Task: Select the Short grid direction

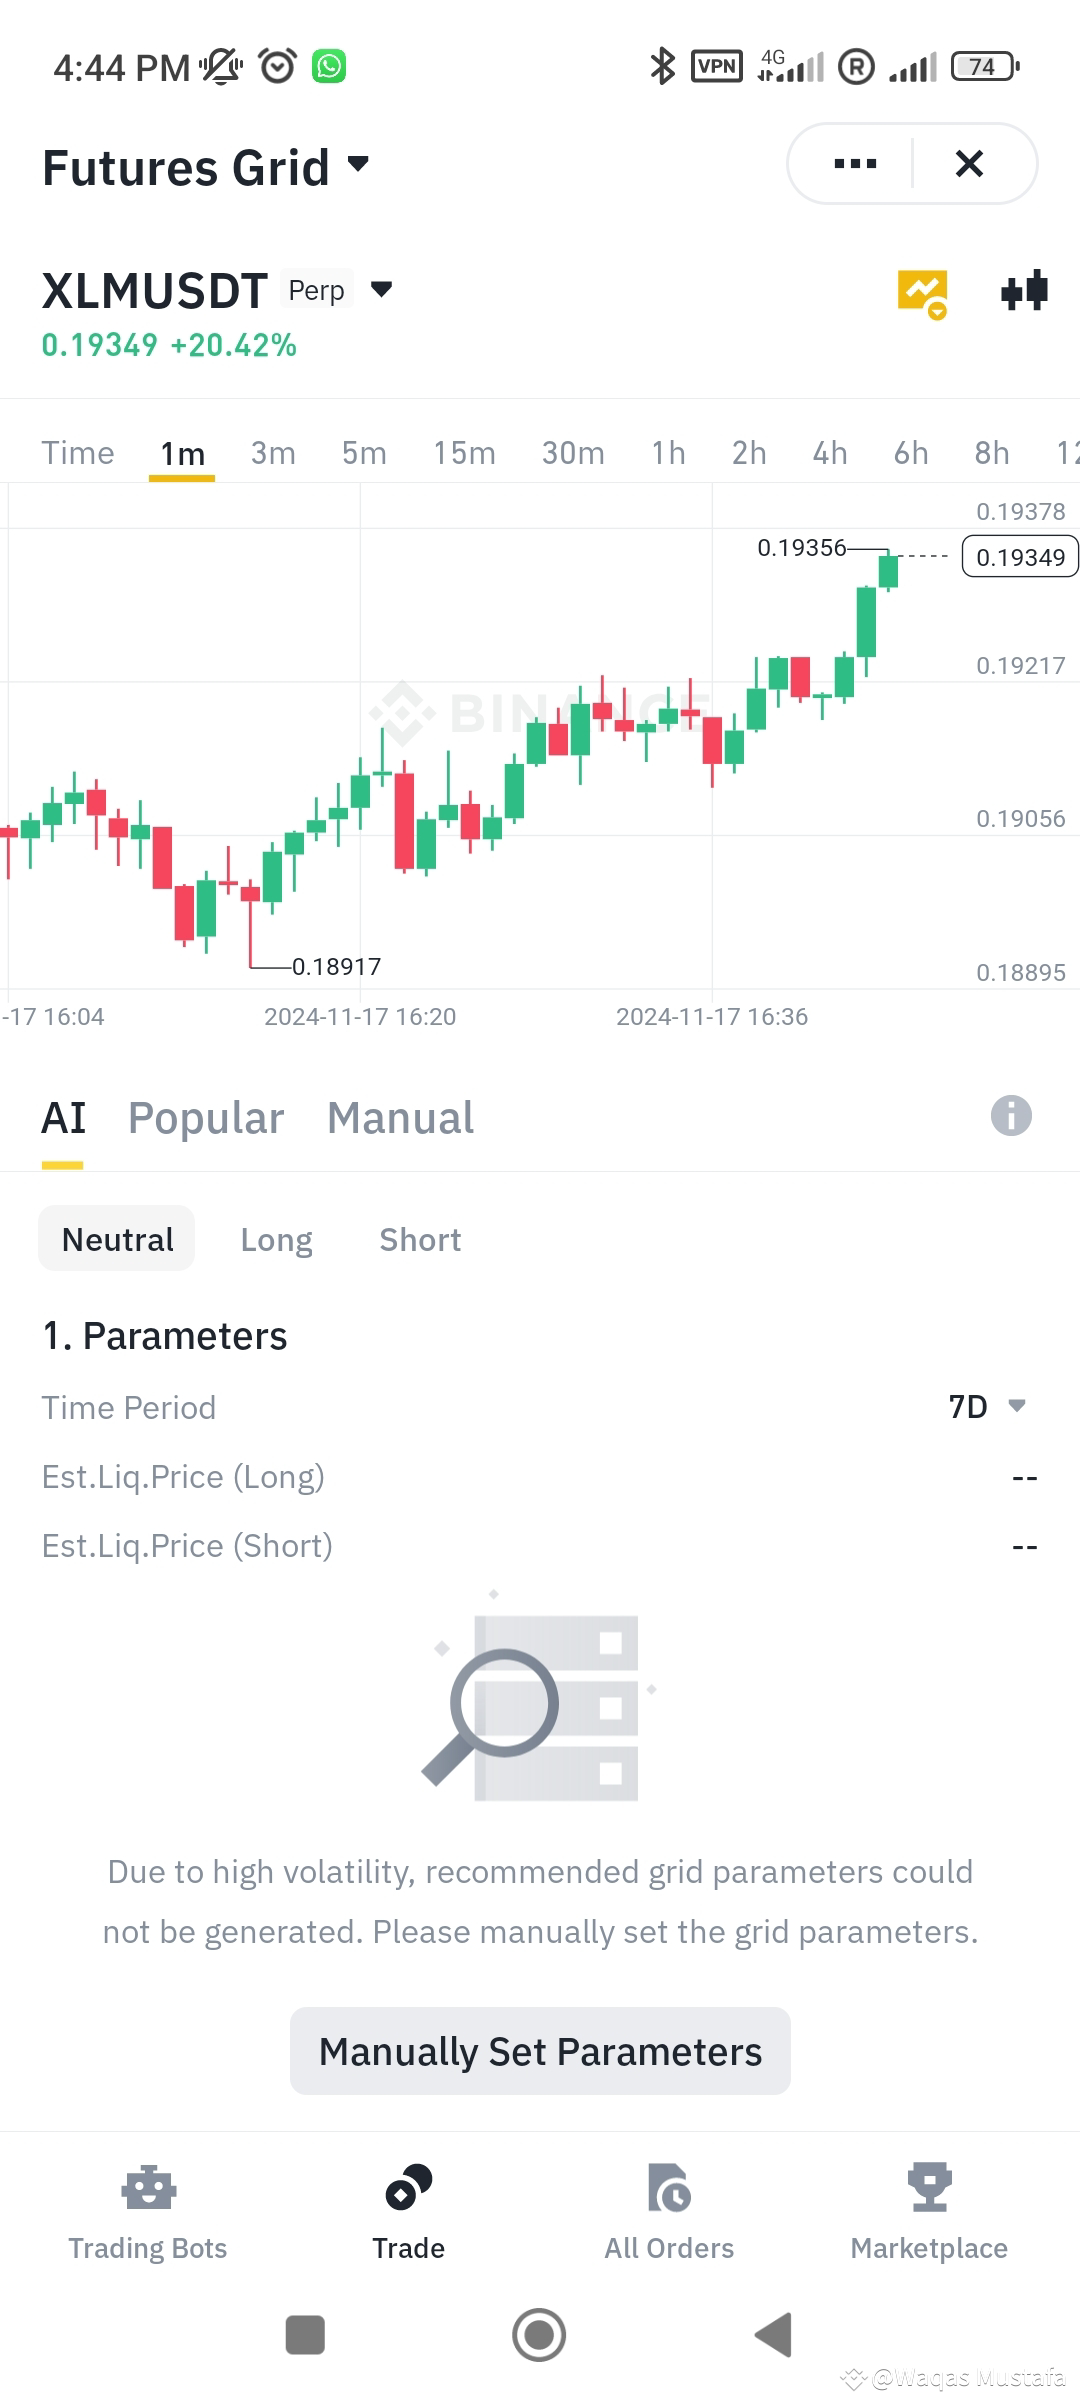Action: (419, 1239)
